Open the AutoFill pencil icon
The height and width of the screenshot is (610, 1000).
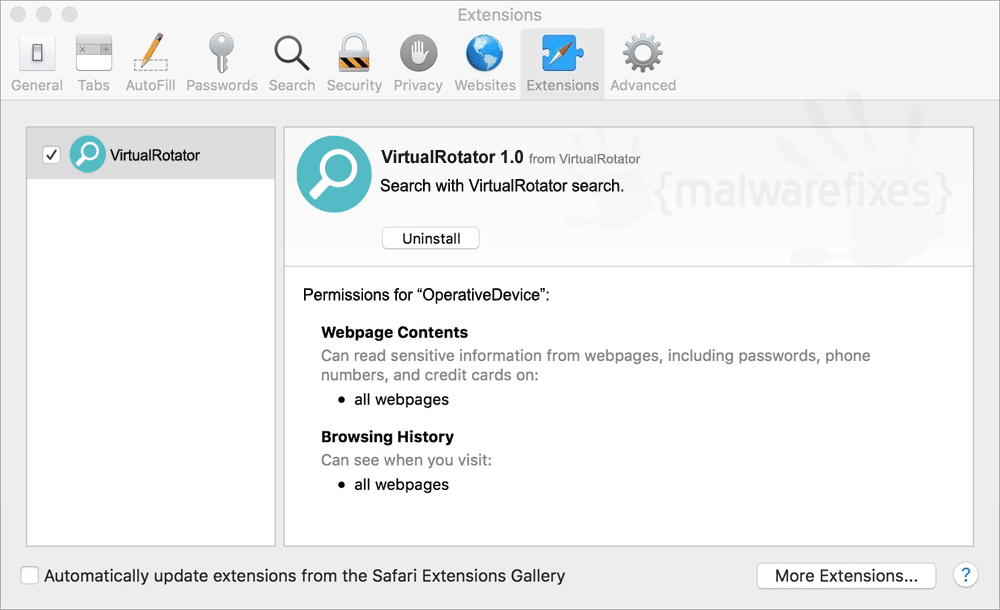click(151, 52)
